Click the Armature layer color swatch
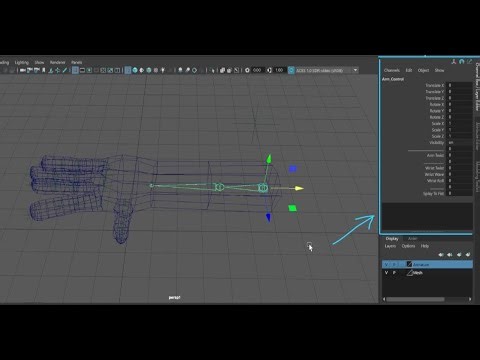 (x=409, y=264)
